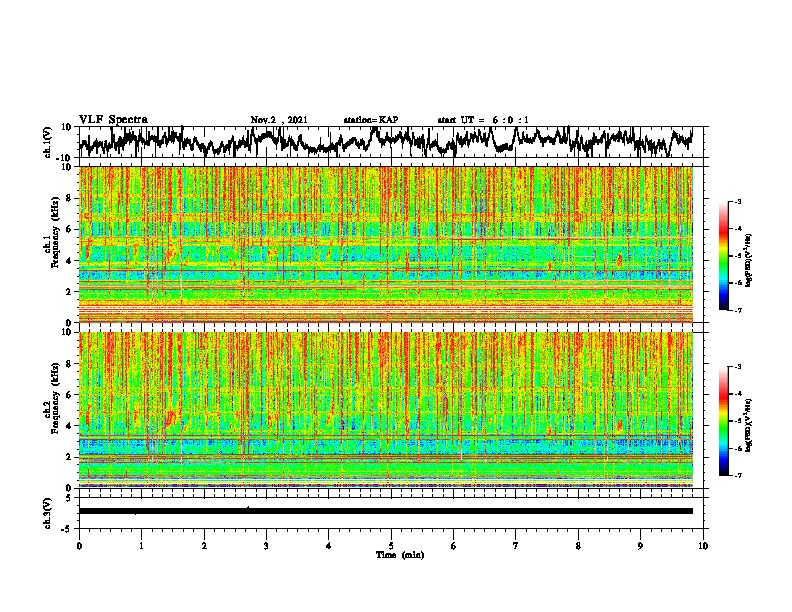The image size is (792, 612).
Task: Click the ch.1 voltage waveform trace
Action: click(x=385, y=142)
